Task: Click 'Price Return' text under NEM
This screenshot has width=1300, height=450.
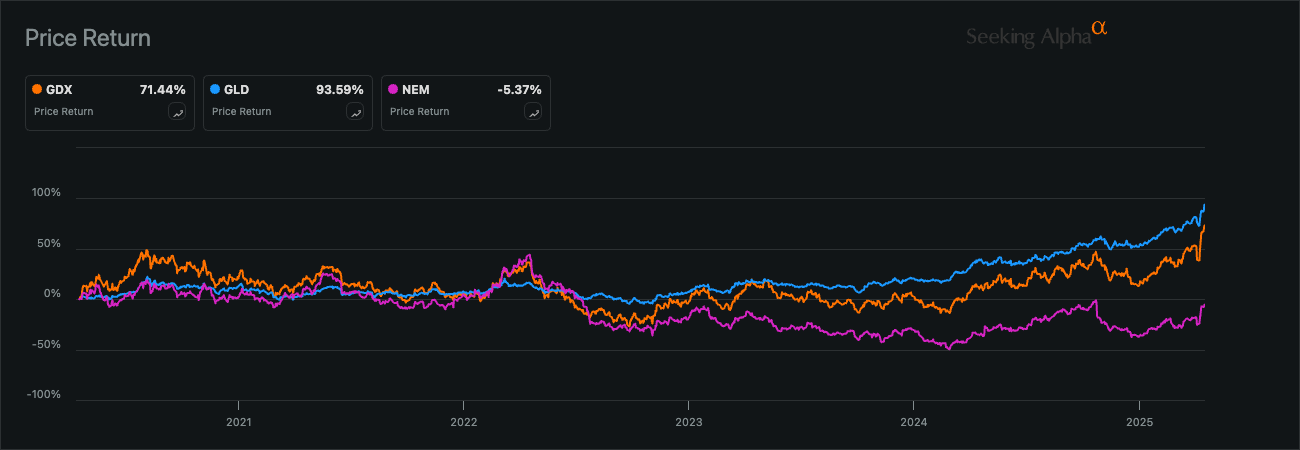Action: point(419,112)
